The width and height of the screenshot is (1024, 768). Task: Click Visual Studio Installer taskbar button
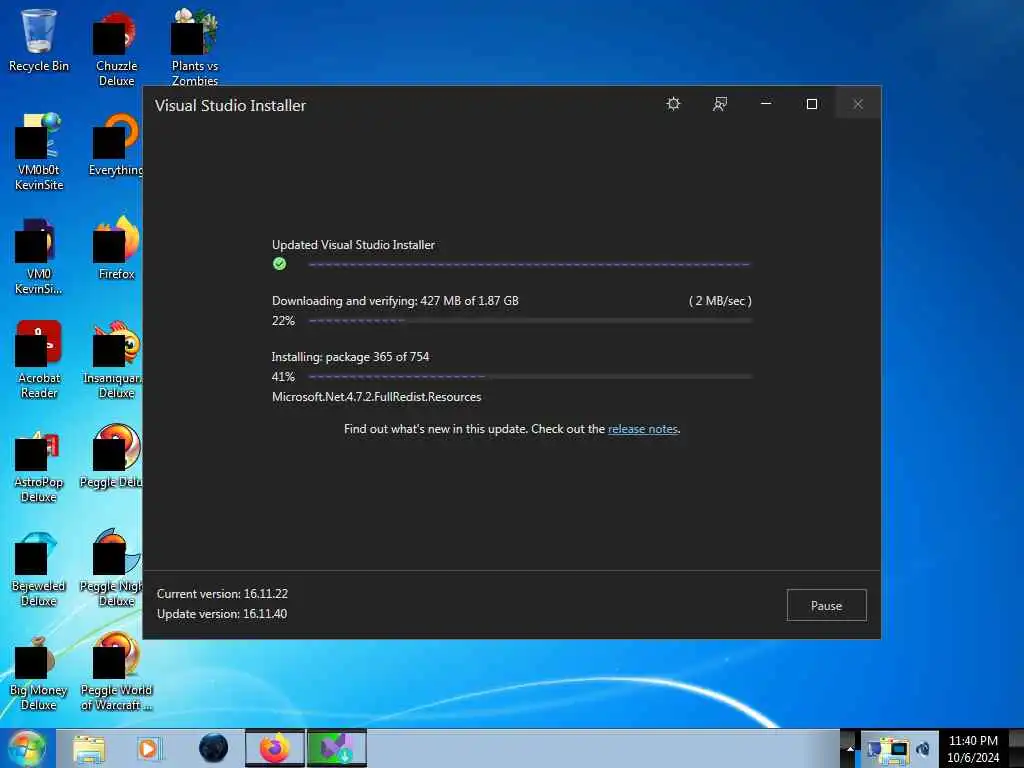point(337,748)
